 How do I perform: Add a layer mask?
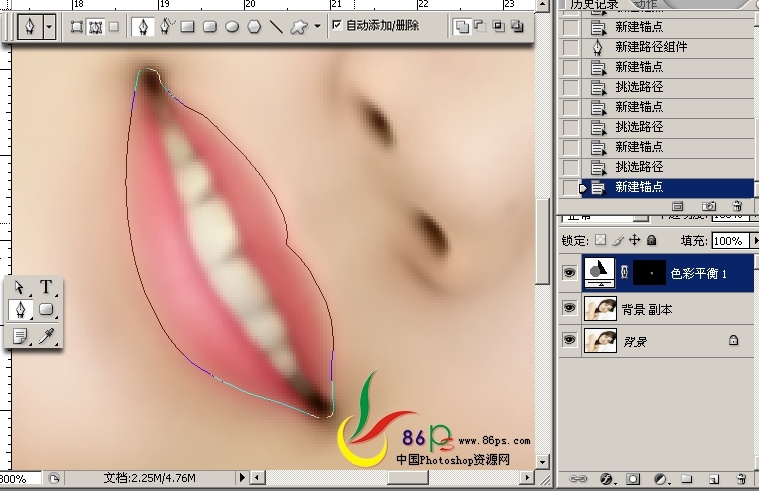[633, 479]
